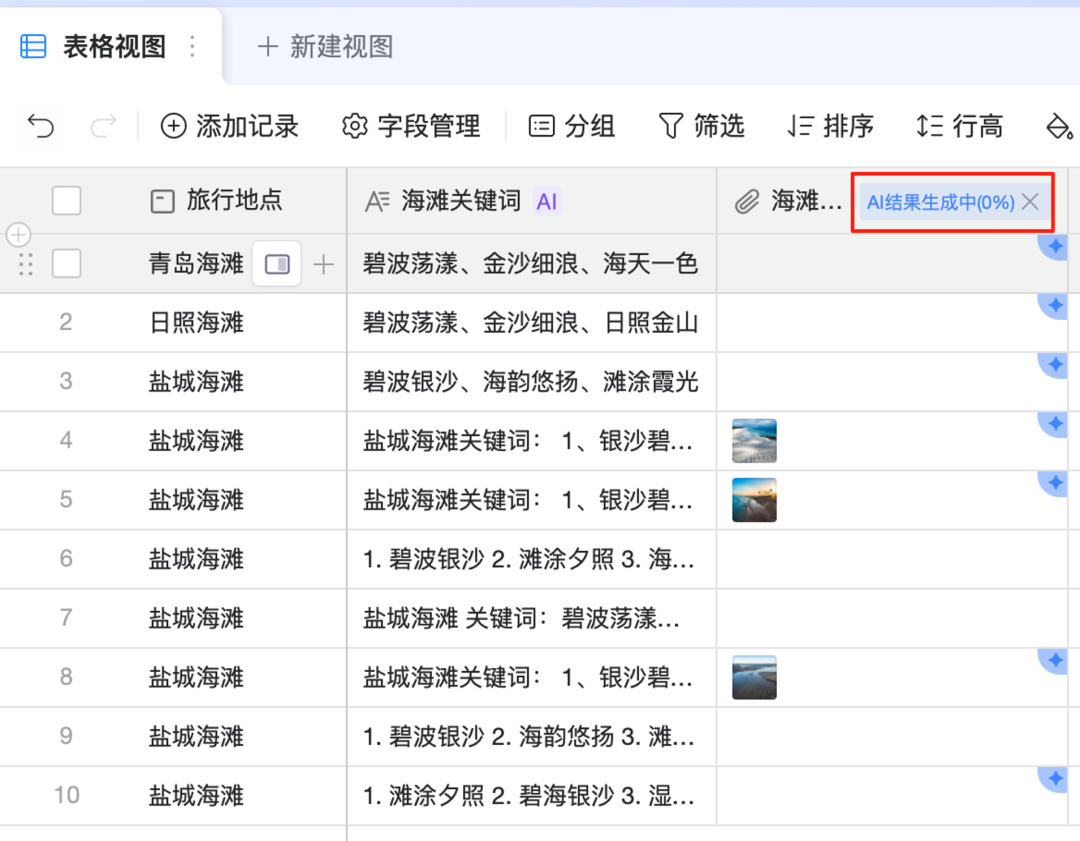Screen dimensions: 1080x841
Task: Click 新建视图 to create a view
Action: 325,47
